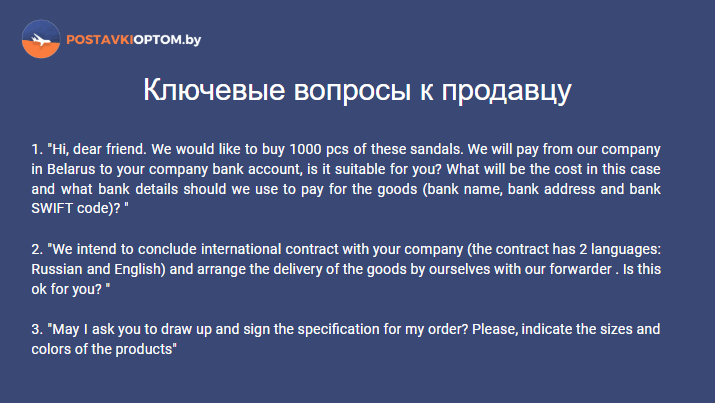Click the white OPTOM.by part of the logo
This screenshot has width=715, height=403.
tap(167, 40)
